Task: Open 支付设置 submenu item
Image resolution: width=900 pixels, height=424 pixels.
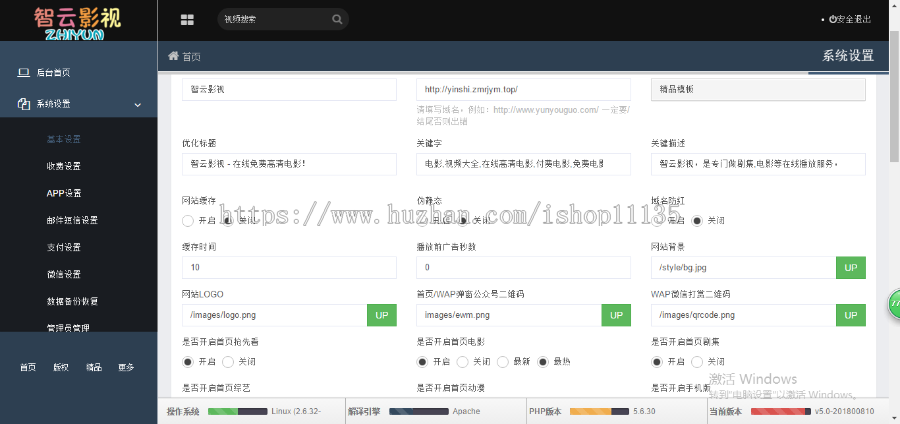Action: [64, 247]
